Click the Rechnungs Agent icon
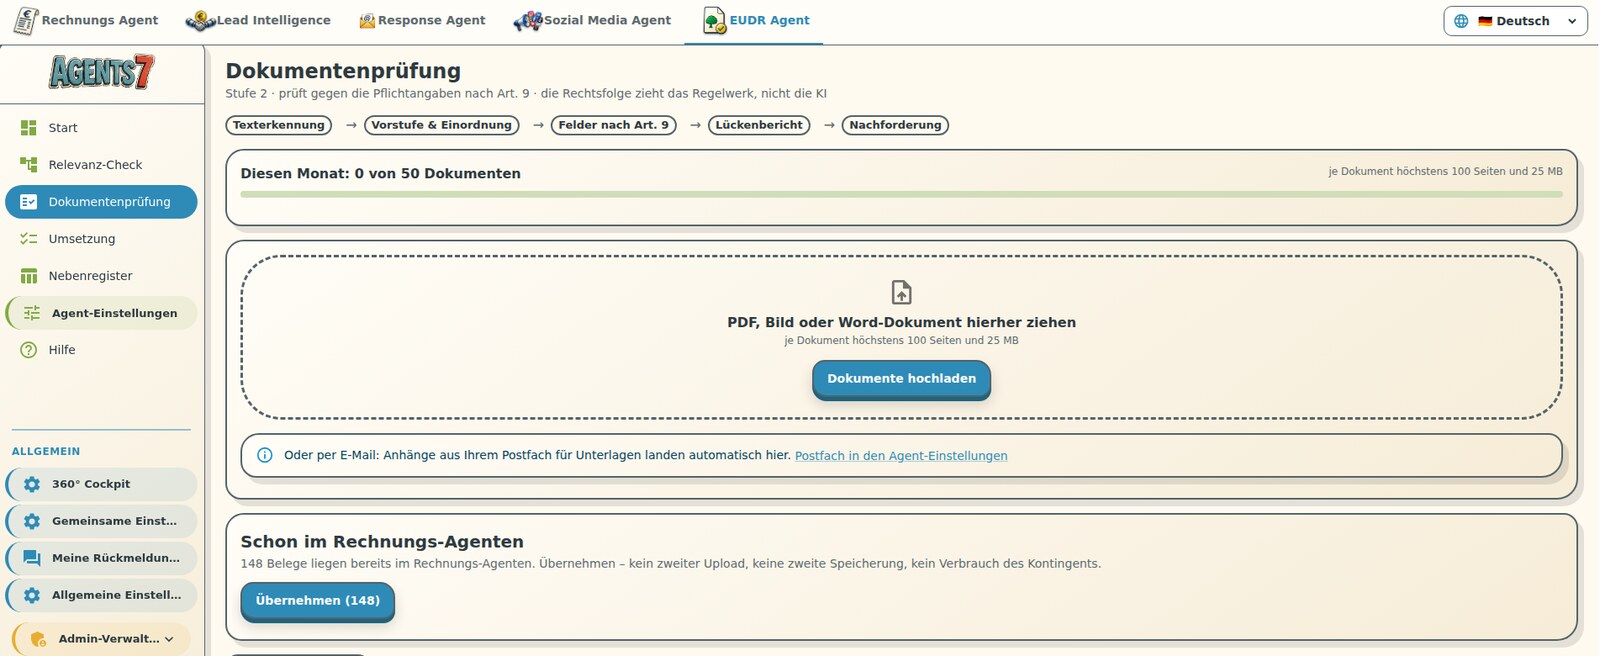 (26, 20)
